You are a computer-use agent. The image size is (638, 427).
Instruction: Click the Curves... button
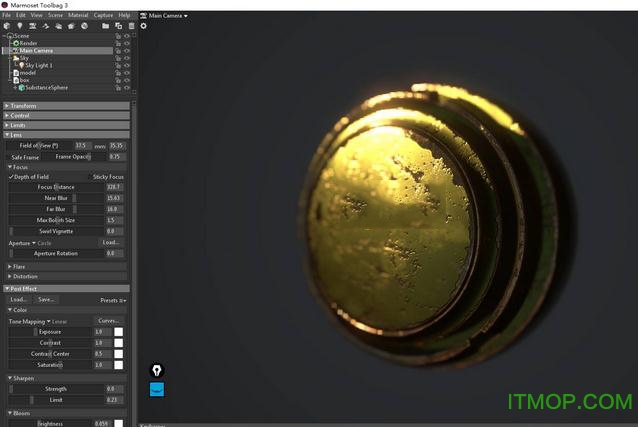pos(109,321)
